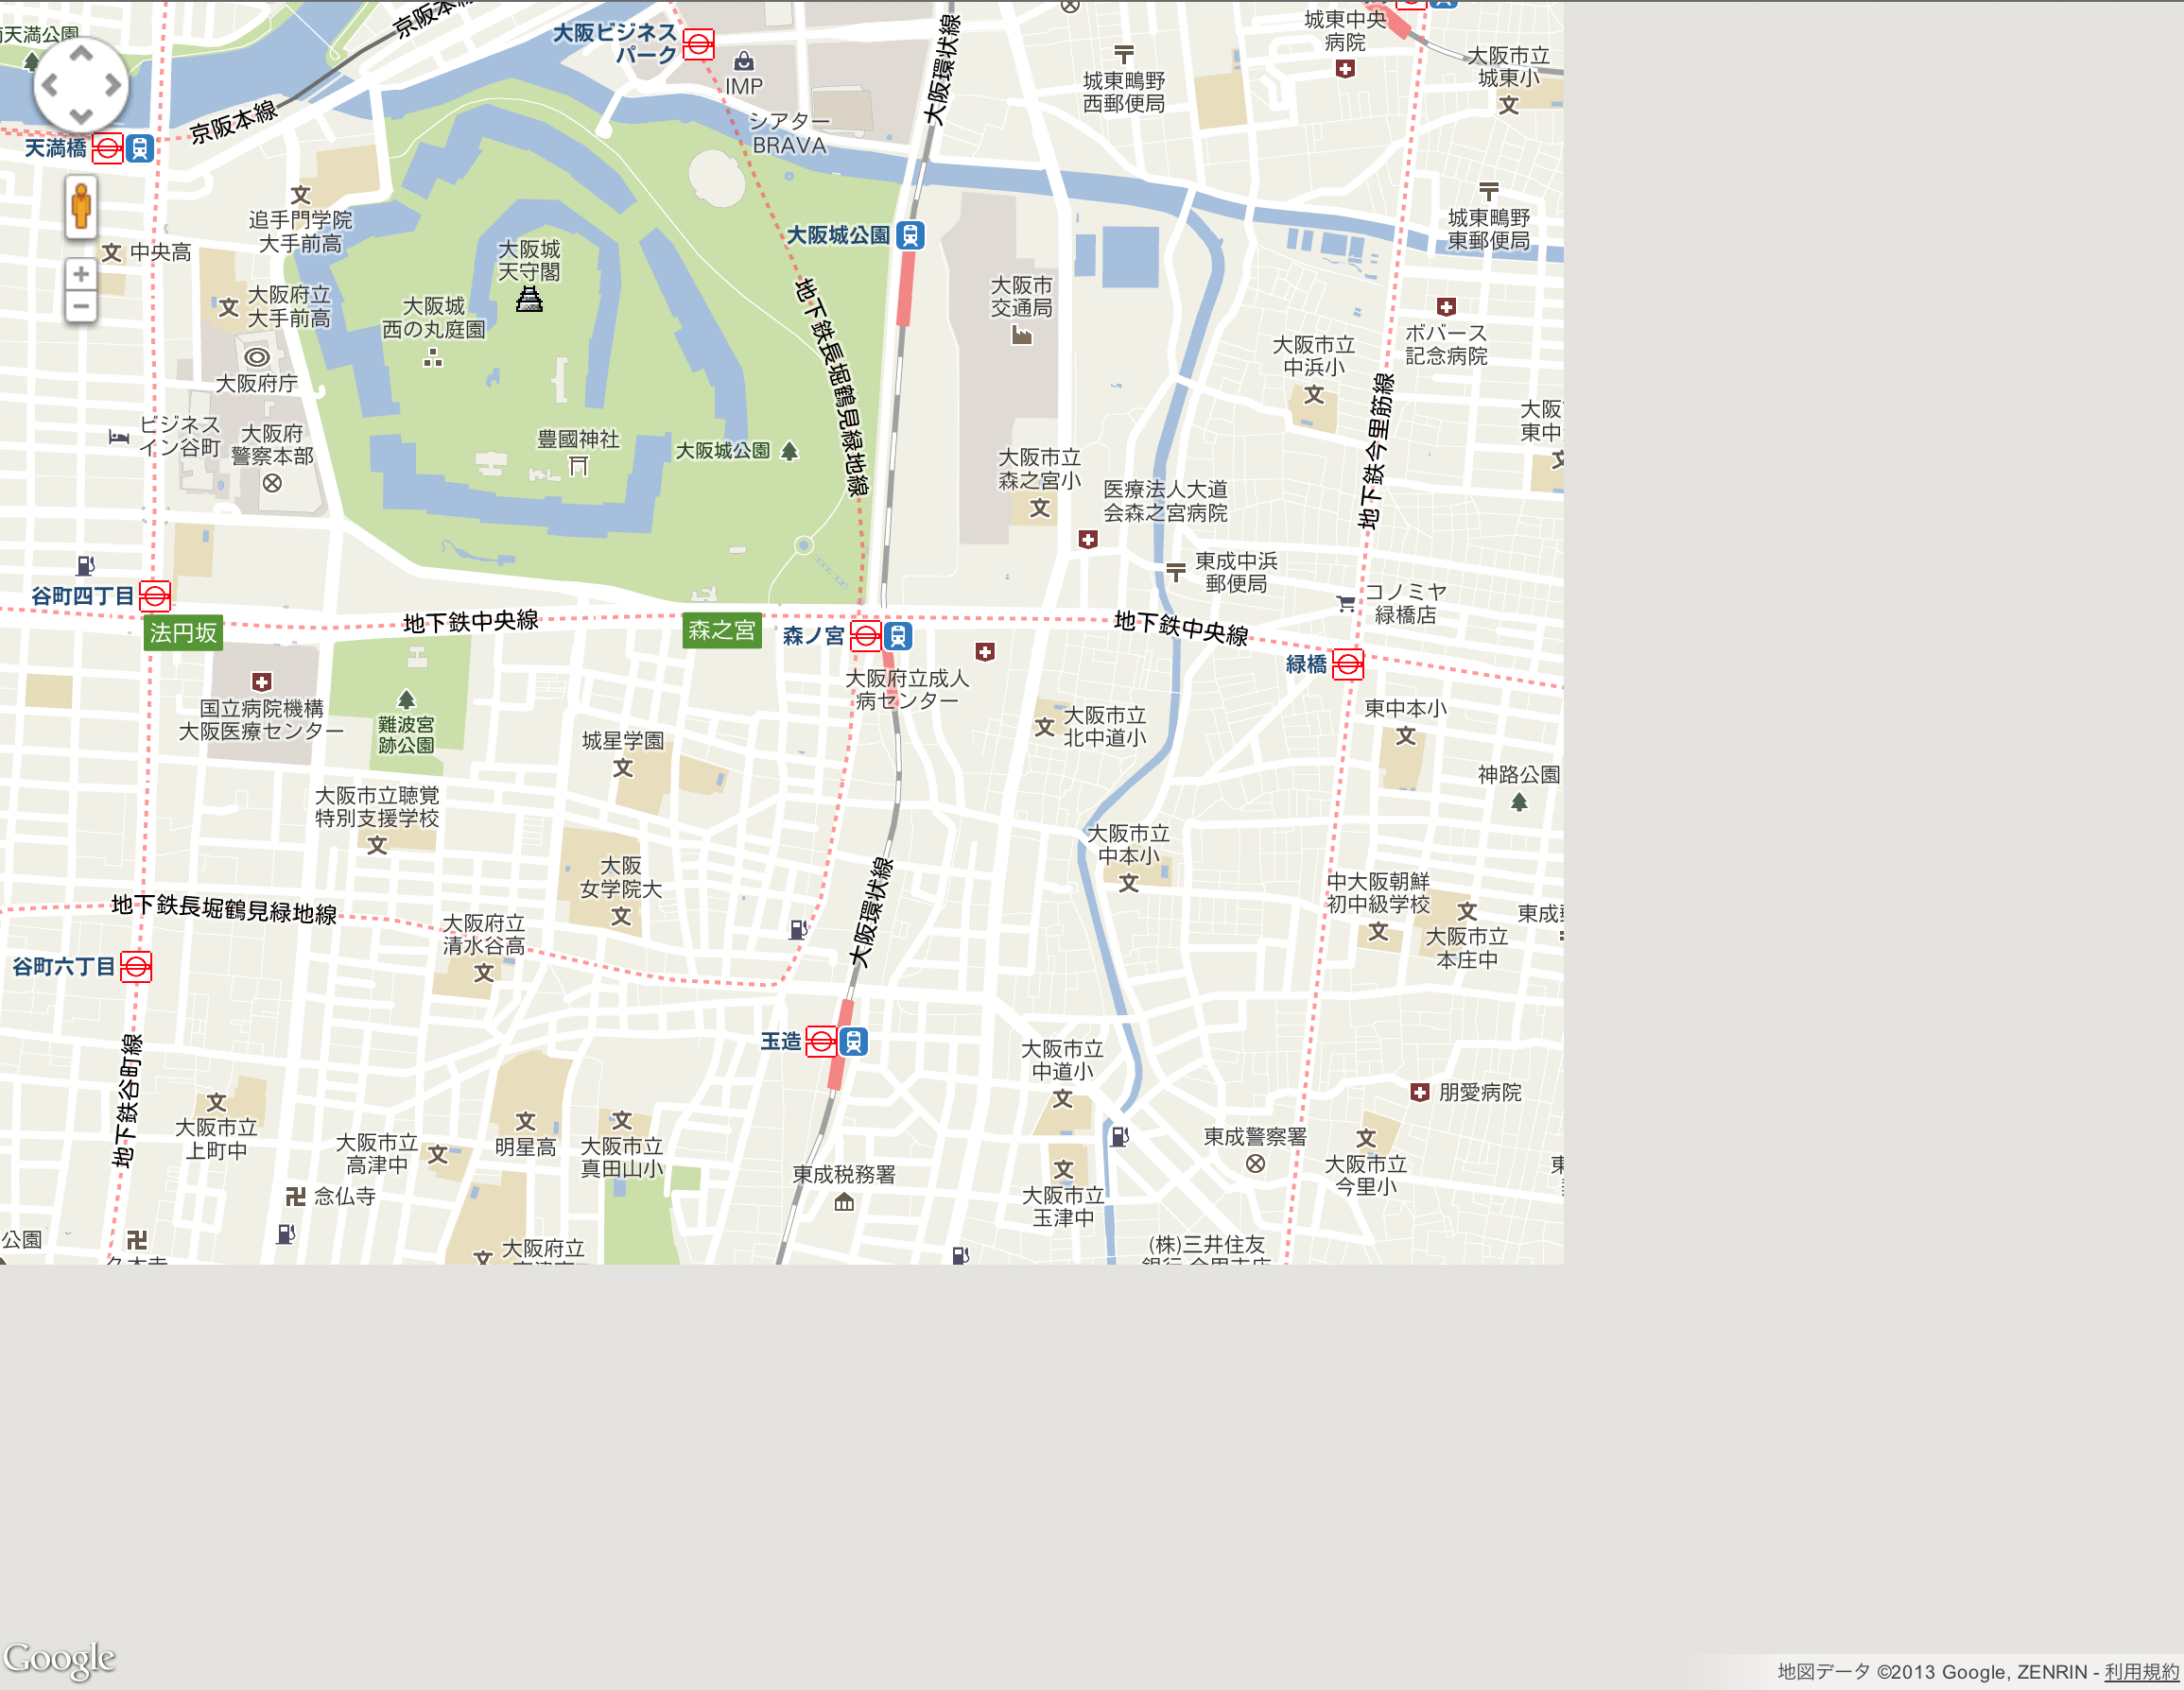This screenshot has height=1690, width=2184.
Task: Click the 明星高 school label
Action: (x=526, y=1147)
